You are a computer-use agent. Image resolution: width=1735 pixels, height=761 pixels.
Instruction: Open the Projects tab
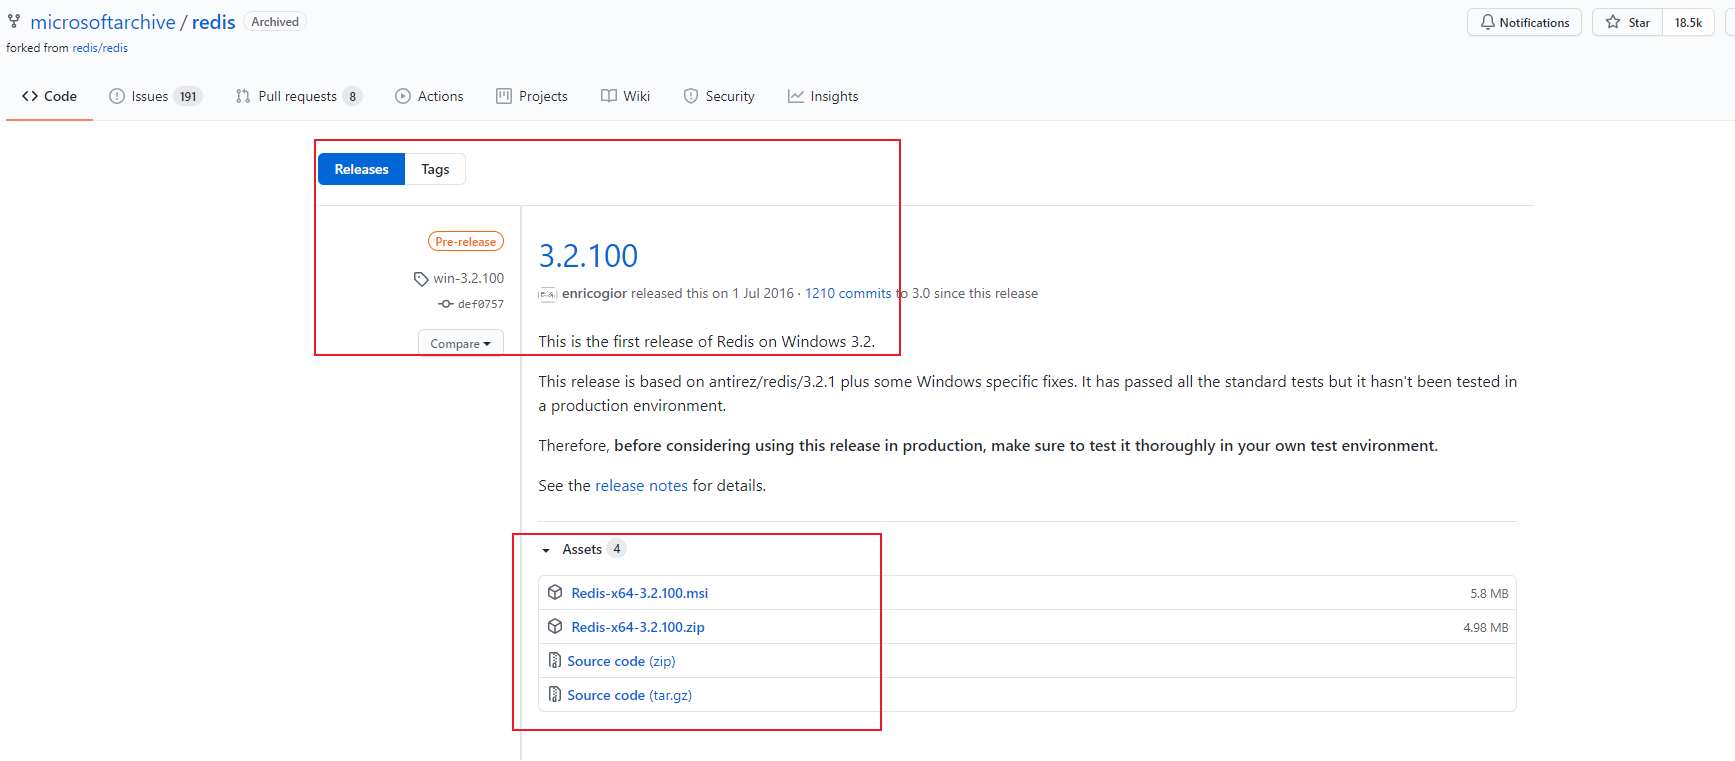(532, 96)
